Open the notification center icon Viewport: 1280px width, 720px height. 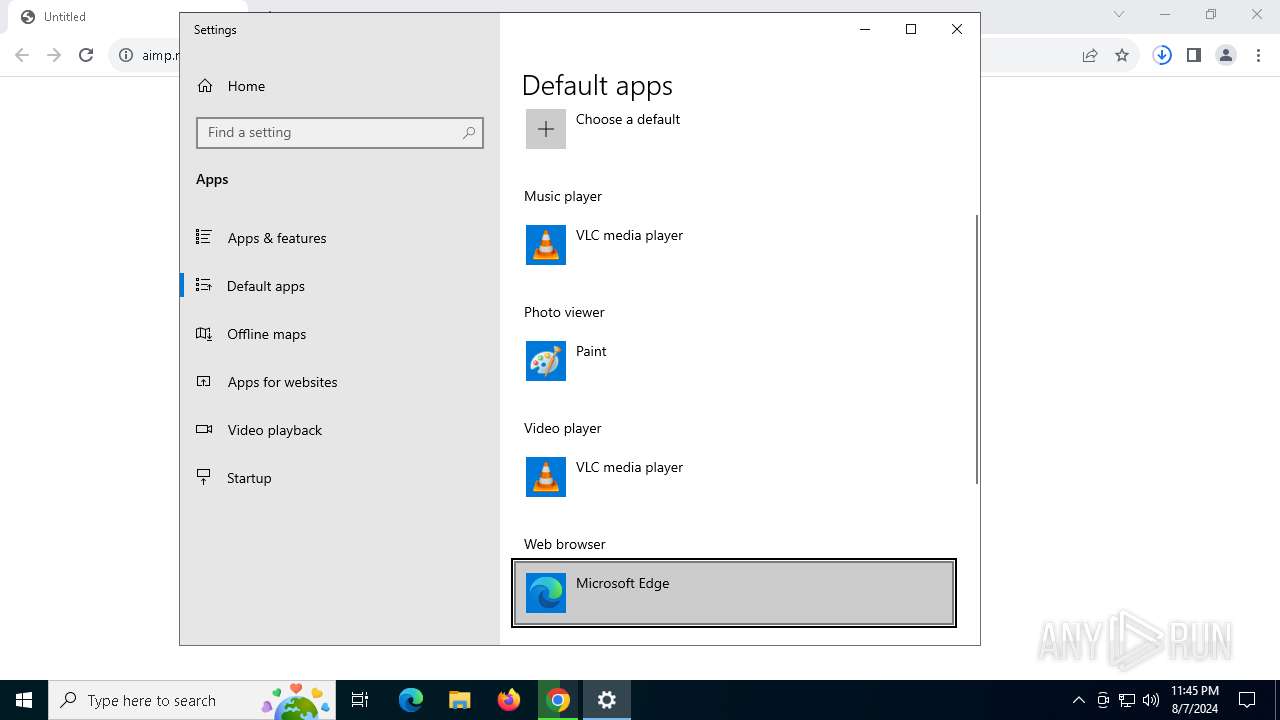[x=1247, y=700]
